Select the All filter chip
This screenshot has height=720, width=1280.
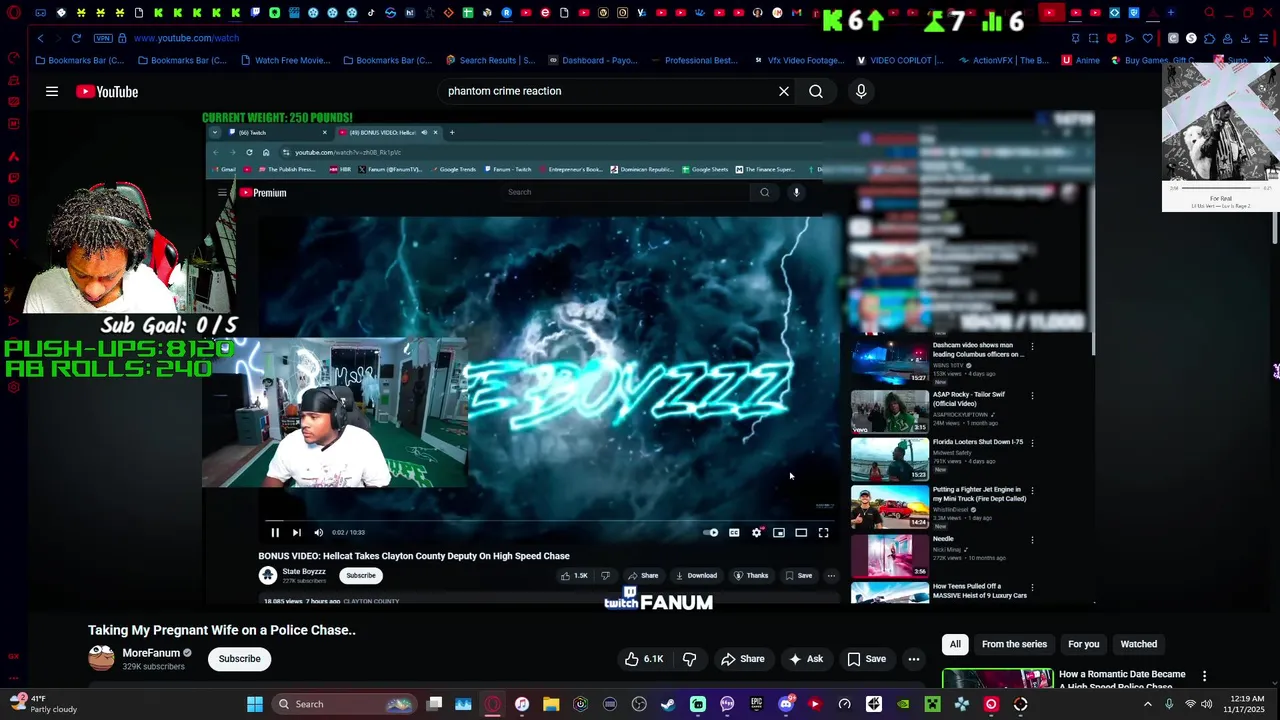955,644
